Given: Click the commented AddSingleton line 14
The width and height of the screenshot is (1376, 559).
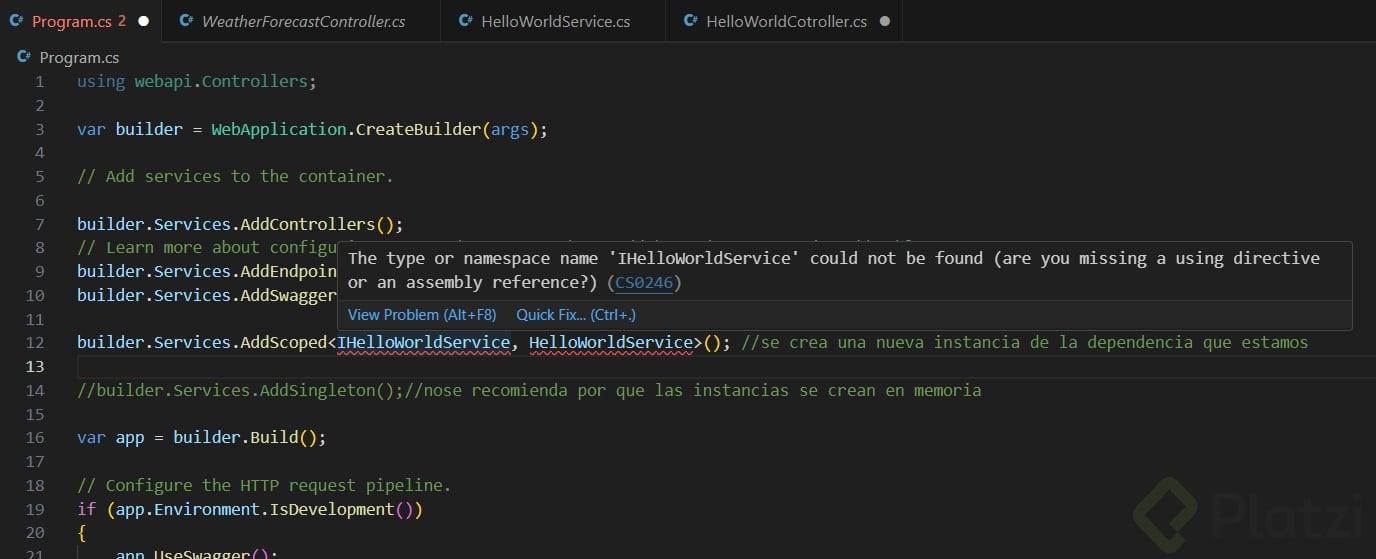Looking at the screenshot, I should pyautogui.click(x=529, y=391).
